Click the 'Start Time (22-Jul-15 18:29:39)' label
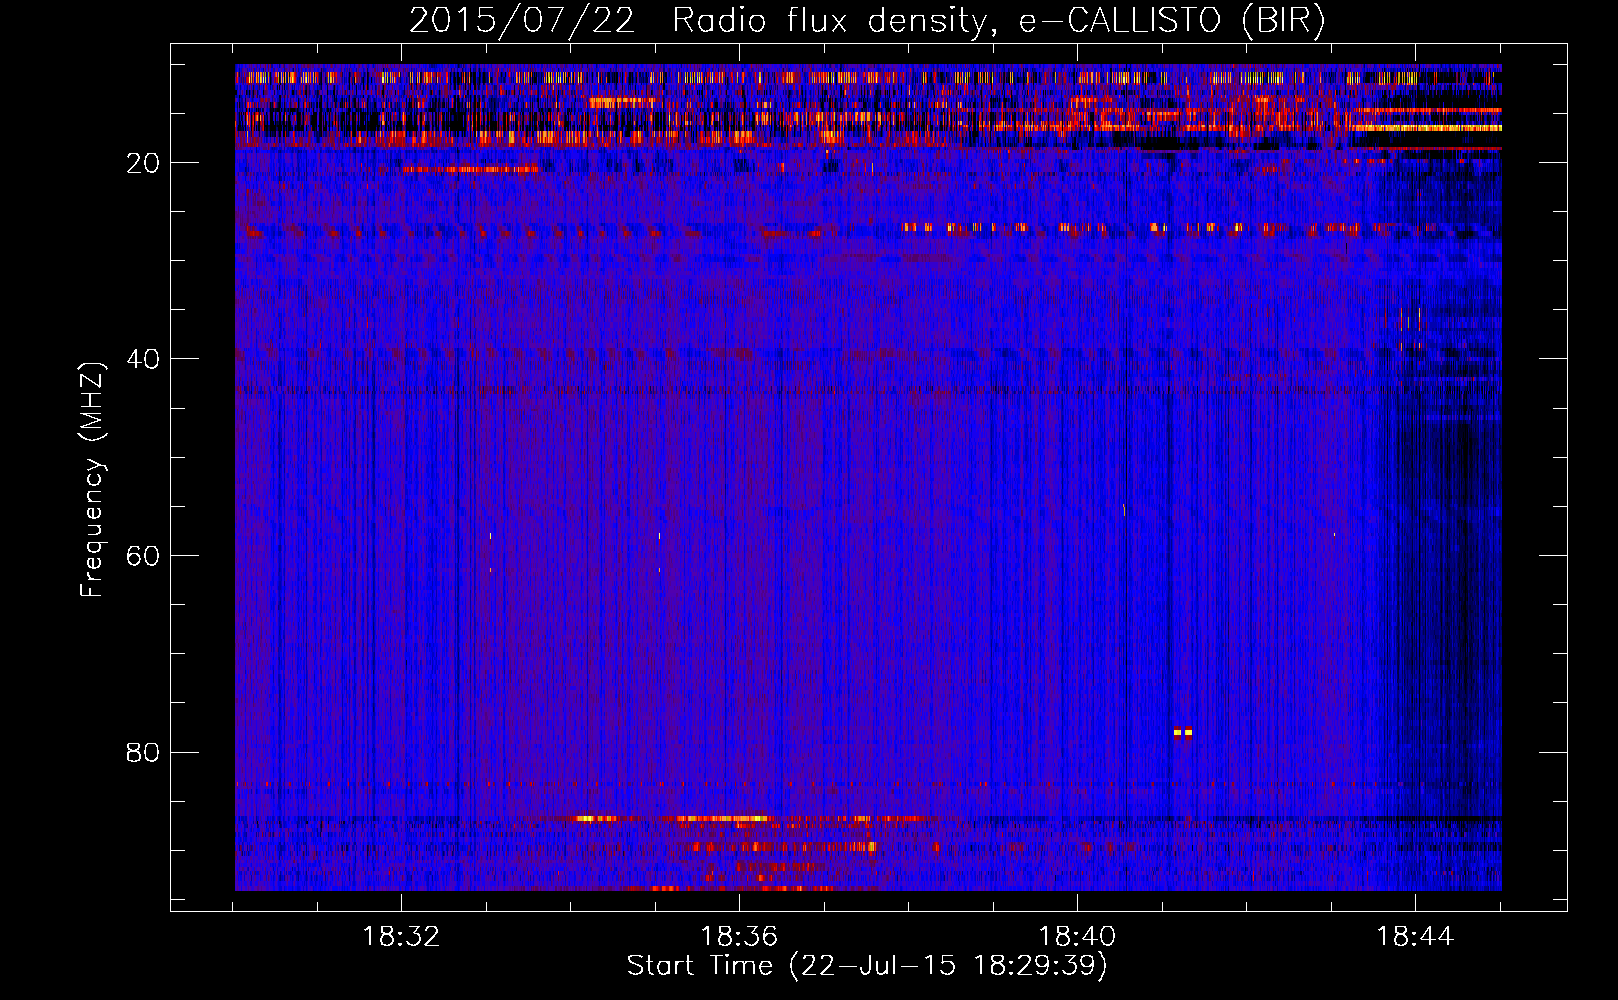Screen dimensions: 1618x1000 coord(867,966)
